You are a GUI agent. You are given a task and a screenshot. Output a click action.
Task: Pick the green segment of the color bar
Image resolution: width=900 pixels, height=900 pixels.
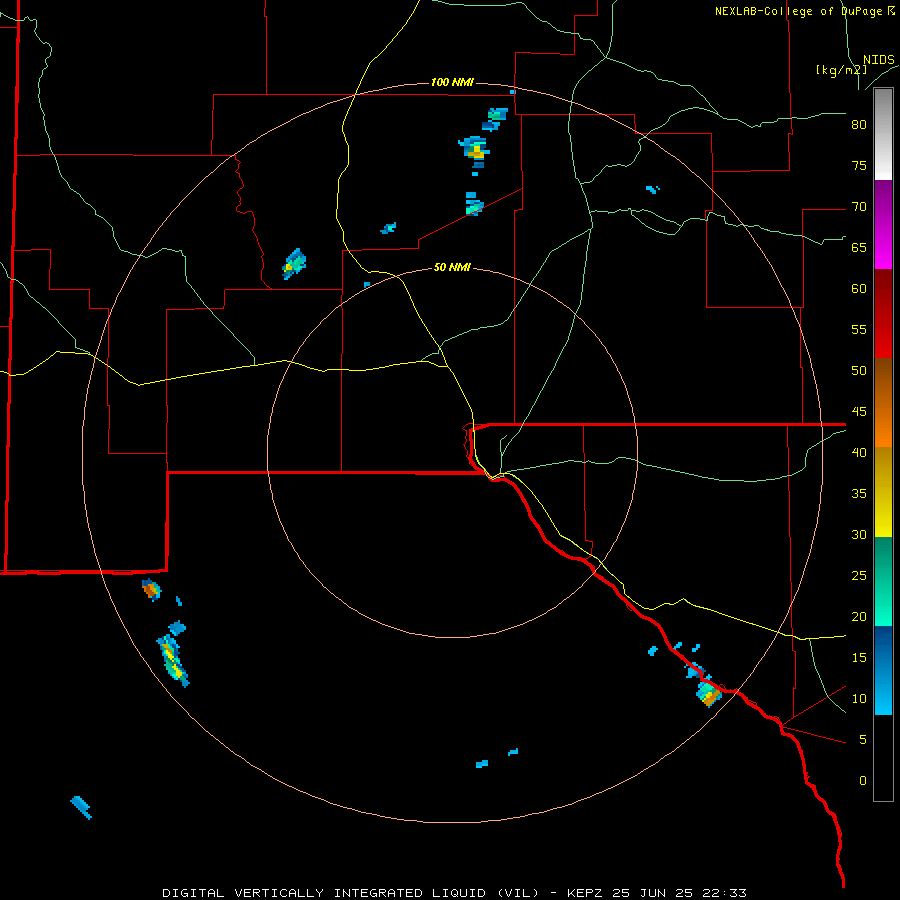[883, 581]
